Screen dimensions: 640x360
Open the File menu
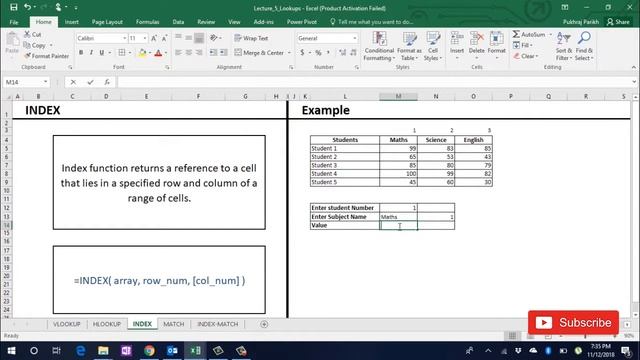coord(14,22)
